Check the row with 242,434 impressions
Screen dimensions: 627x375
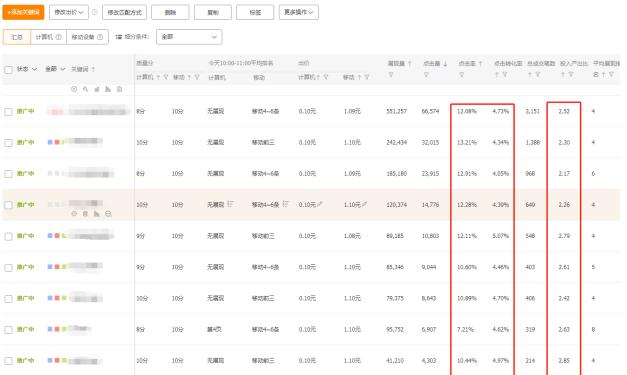click(x=8, y=143)
